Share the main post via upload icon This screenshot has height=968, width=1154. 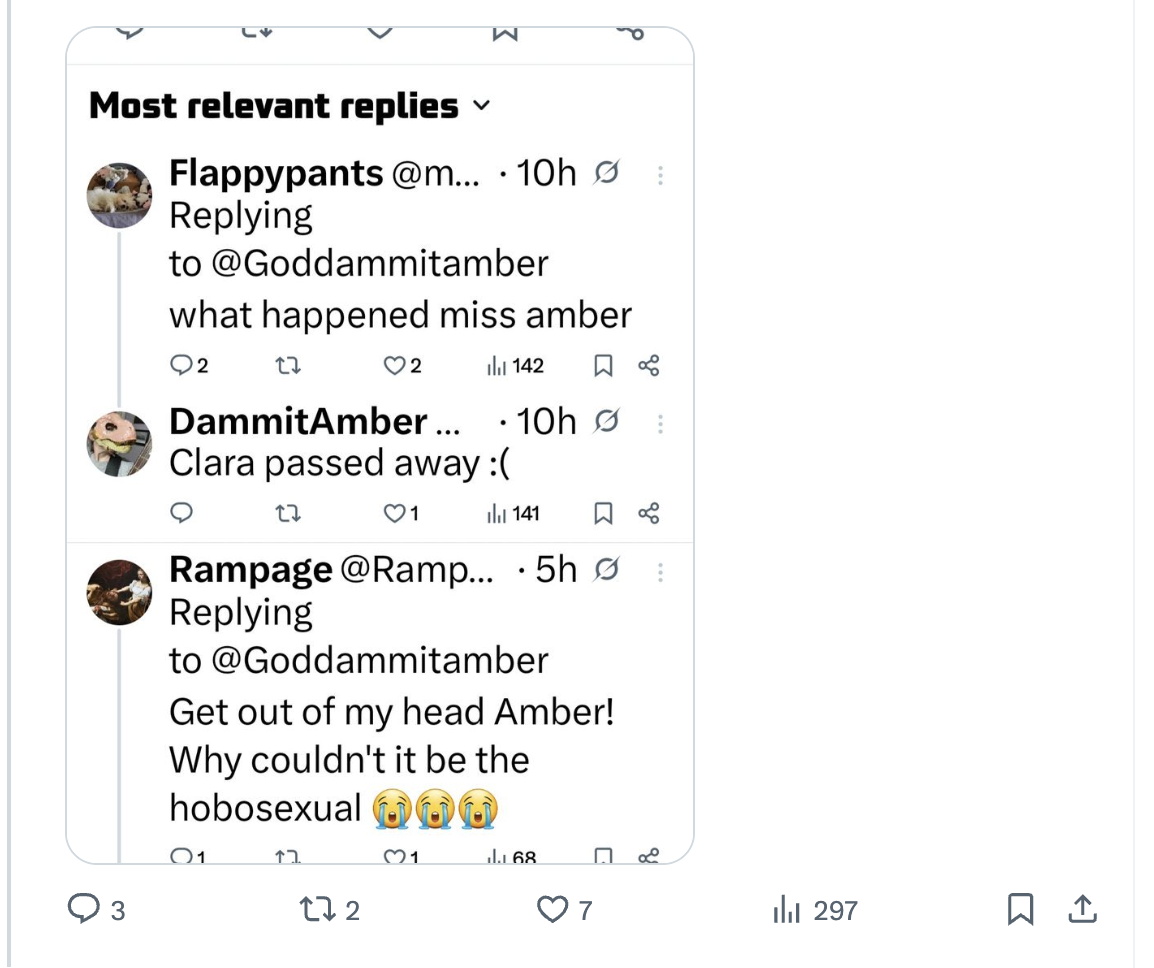[1082, 909]
